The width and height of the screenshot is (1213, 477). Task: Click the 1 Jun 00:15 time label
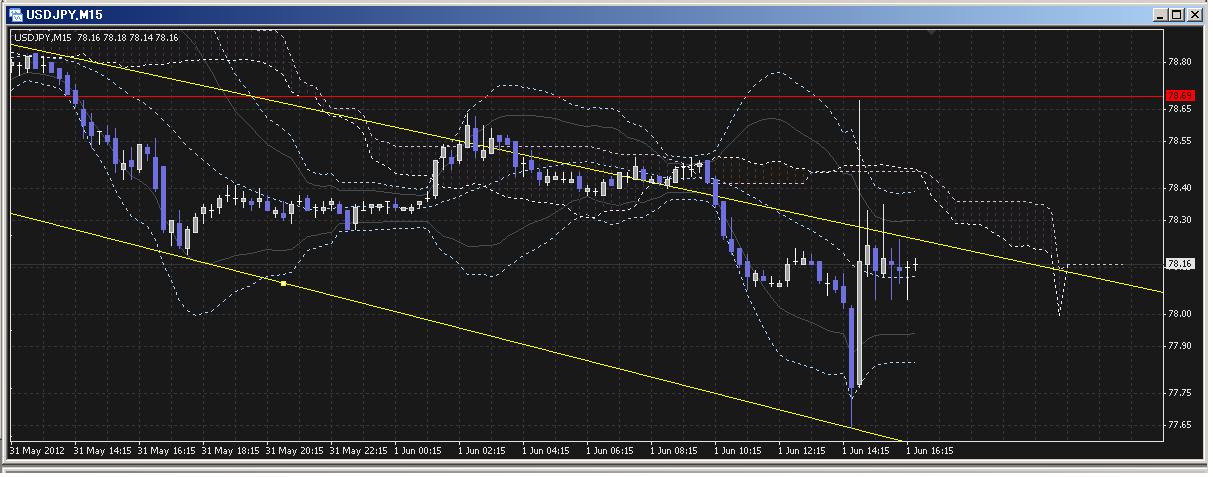click(418, 451)
